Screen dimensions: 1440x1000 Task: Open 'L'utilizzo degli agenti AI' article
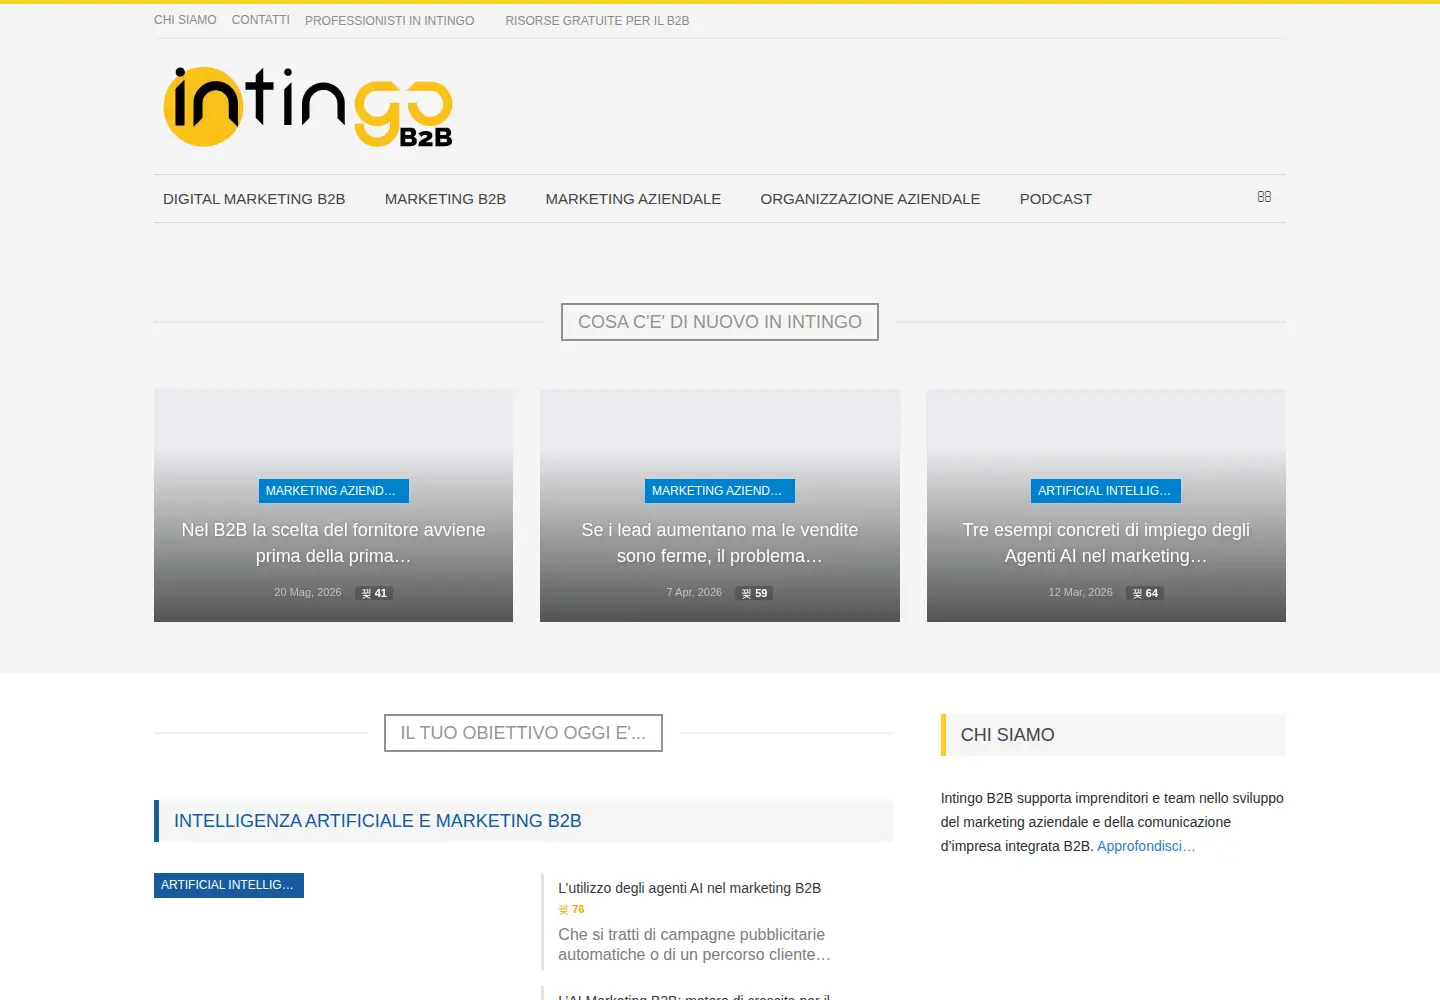689,888
